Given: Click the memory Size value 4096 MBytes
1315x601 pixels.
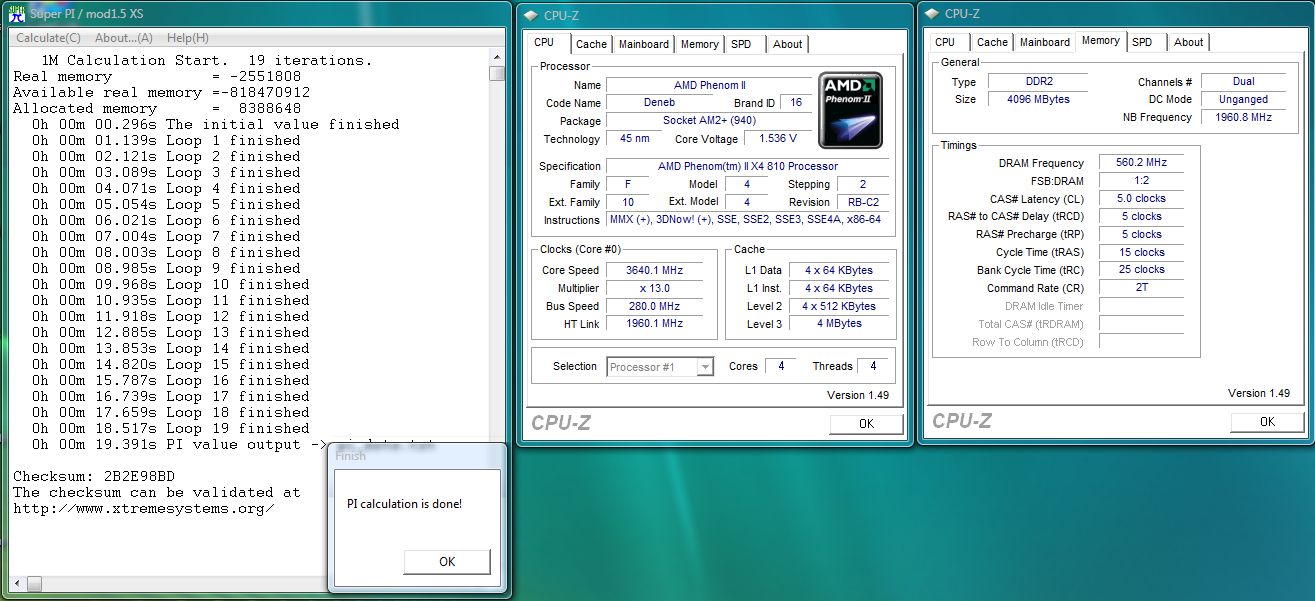Looking at the screenshot, I should pyautogui.click(x=1038, y=100).
